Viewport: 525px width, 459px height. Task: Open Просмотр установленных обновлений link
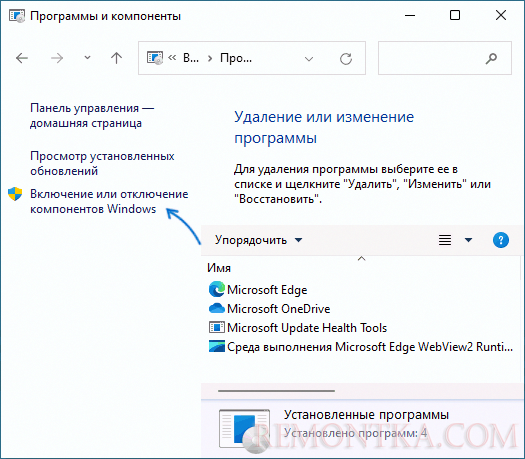coord(102,163)
